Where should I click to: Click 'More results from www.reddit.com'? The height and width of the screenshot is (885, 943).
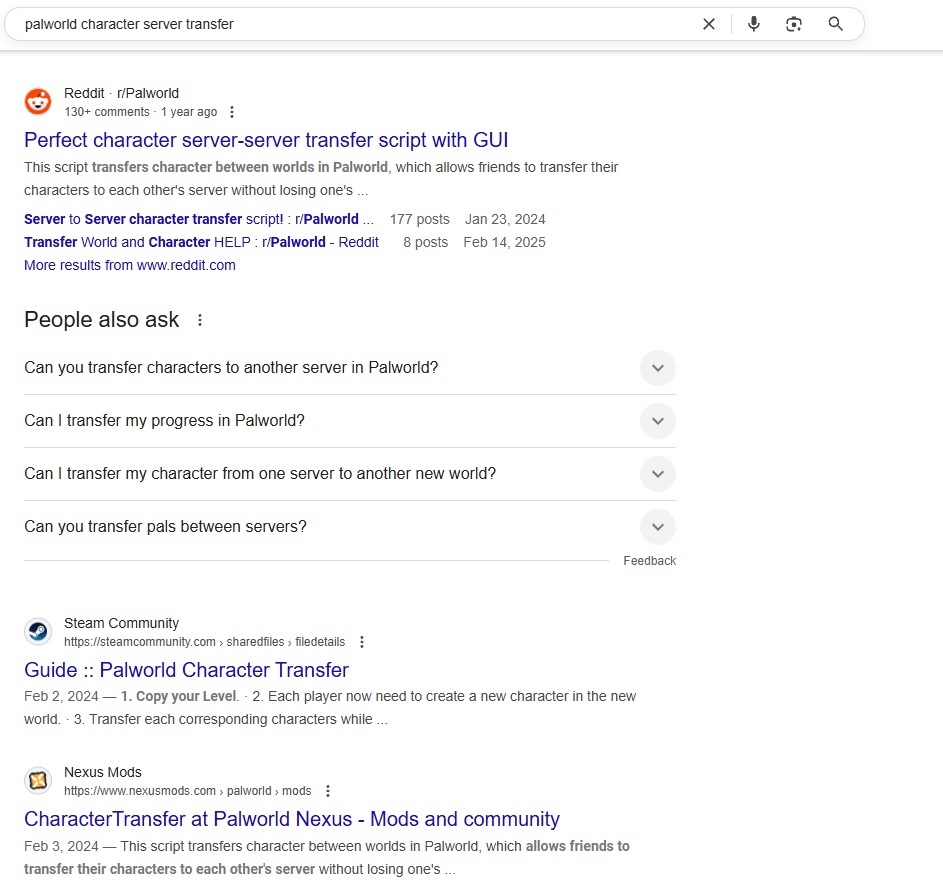tap(130, 265)
